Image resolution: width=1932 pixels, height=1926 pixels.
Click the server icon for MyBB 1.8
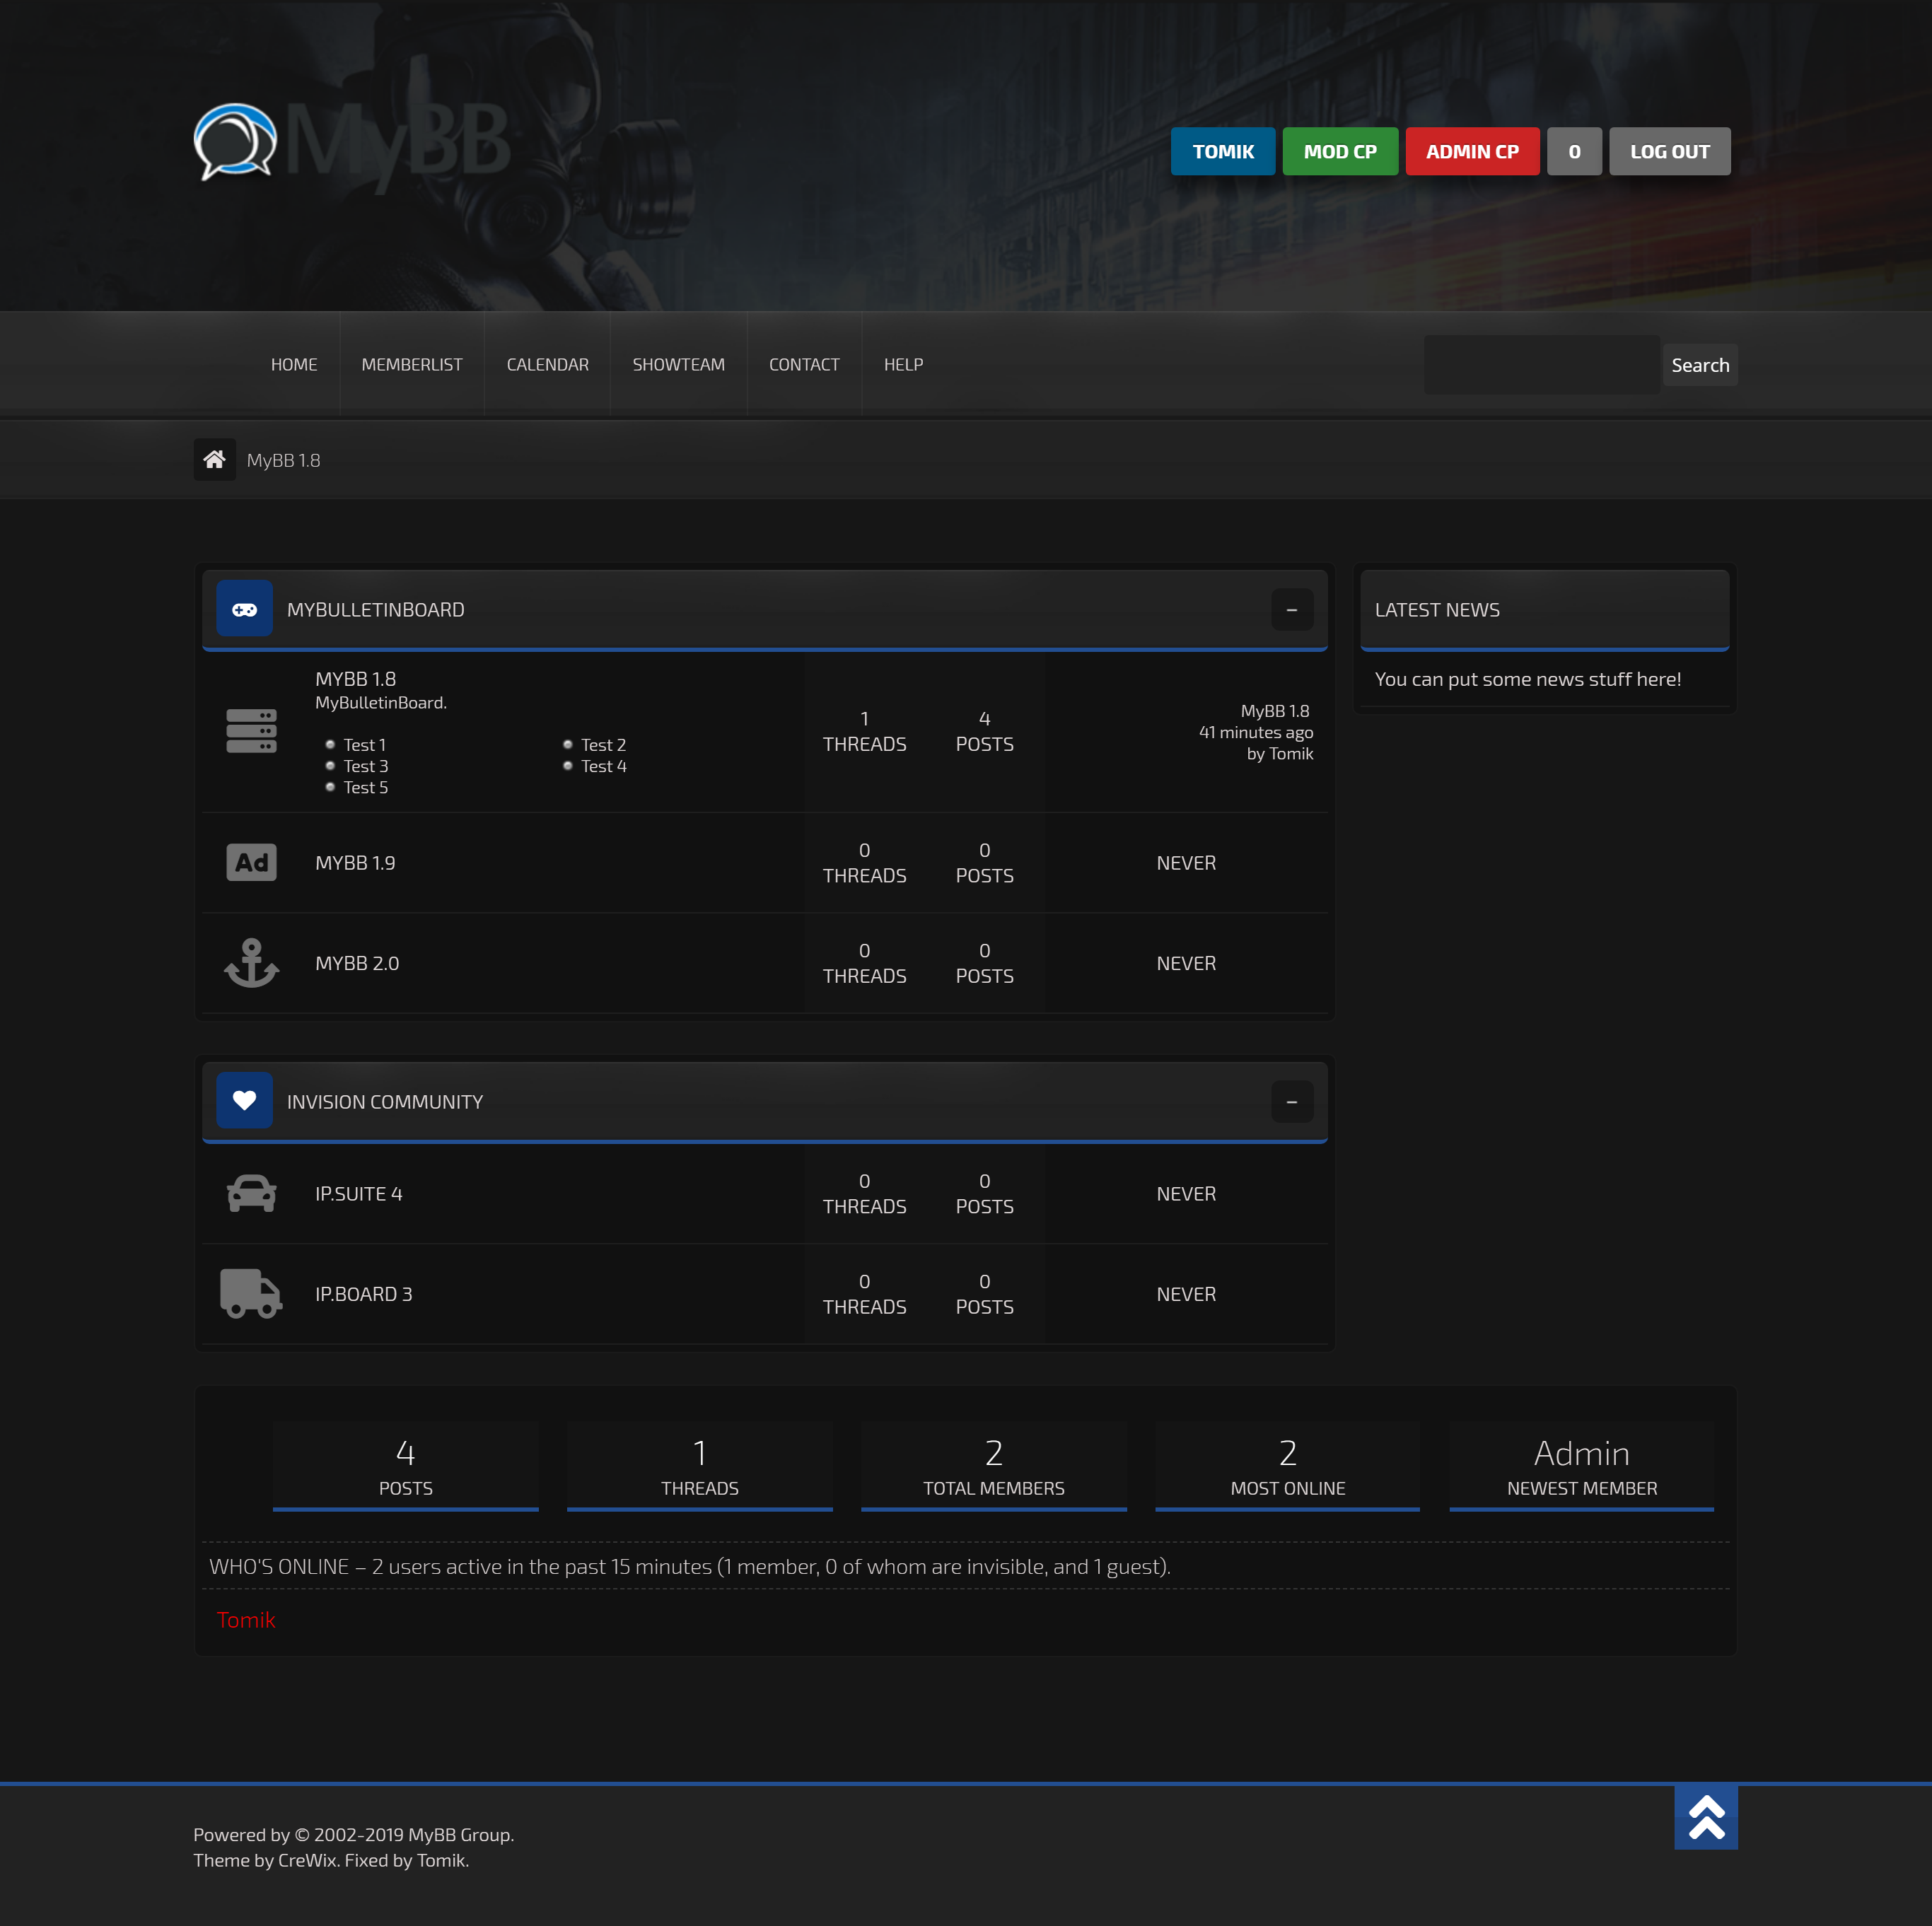coord(251,731)
